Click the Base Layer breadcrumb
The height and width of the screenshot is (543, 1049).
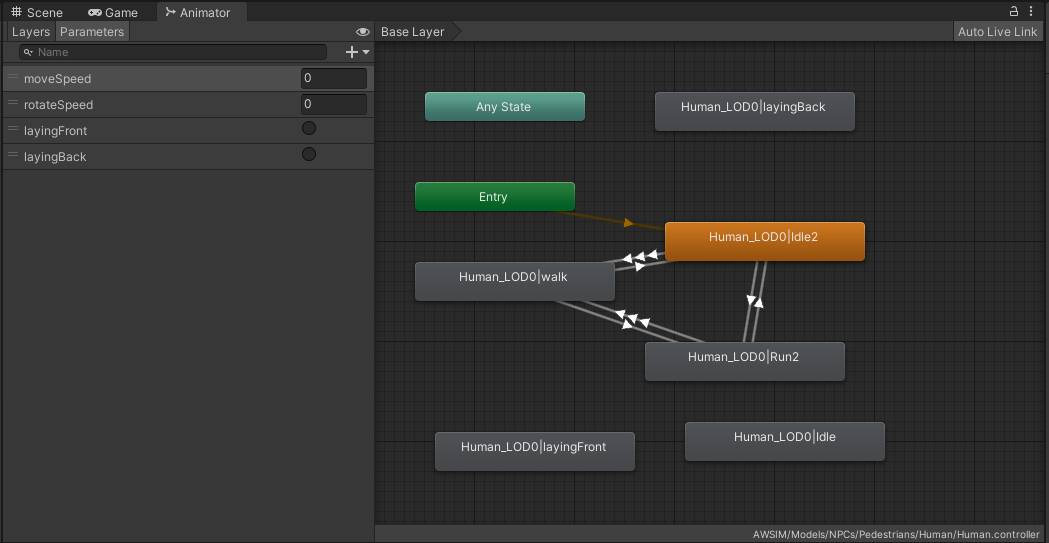[413, 32]
